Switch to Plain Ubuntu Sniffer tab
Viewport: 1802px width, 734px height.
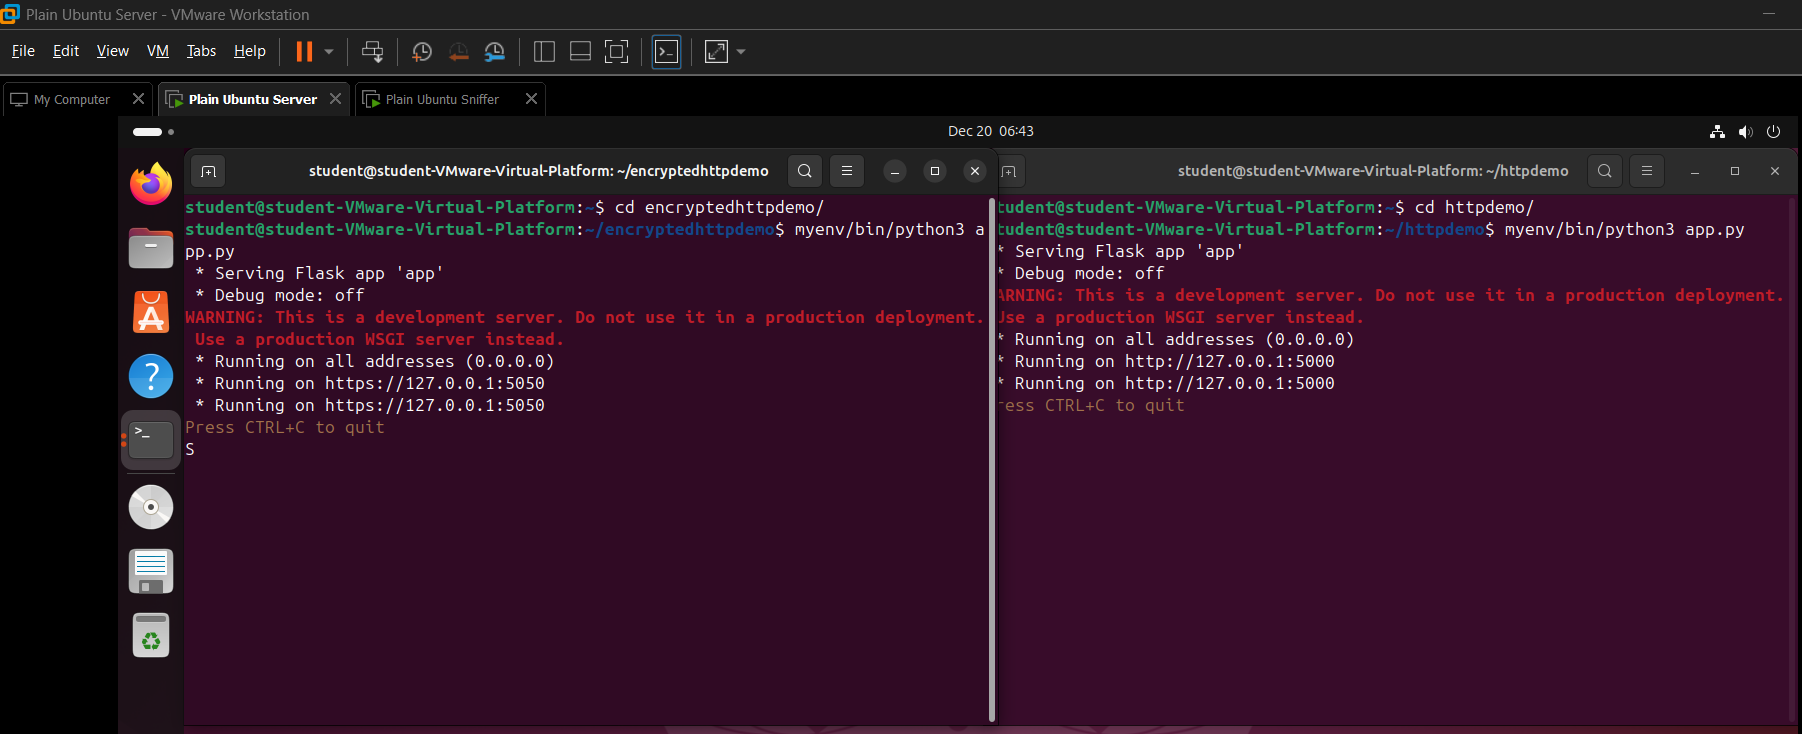[x=442, y=99]
